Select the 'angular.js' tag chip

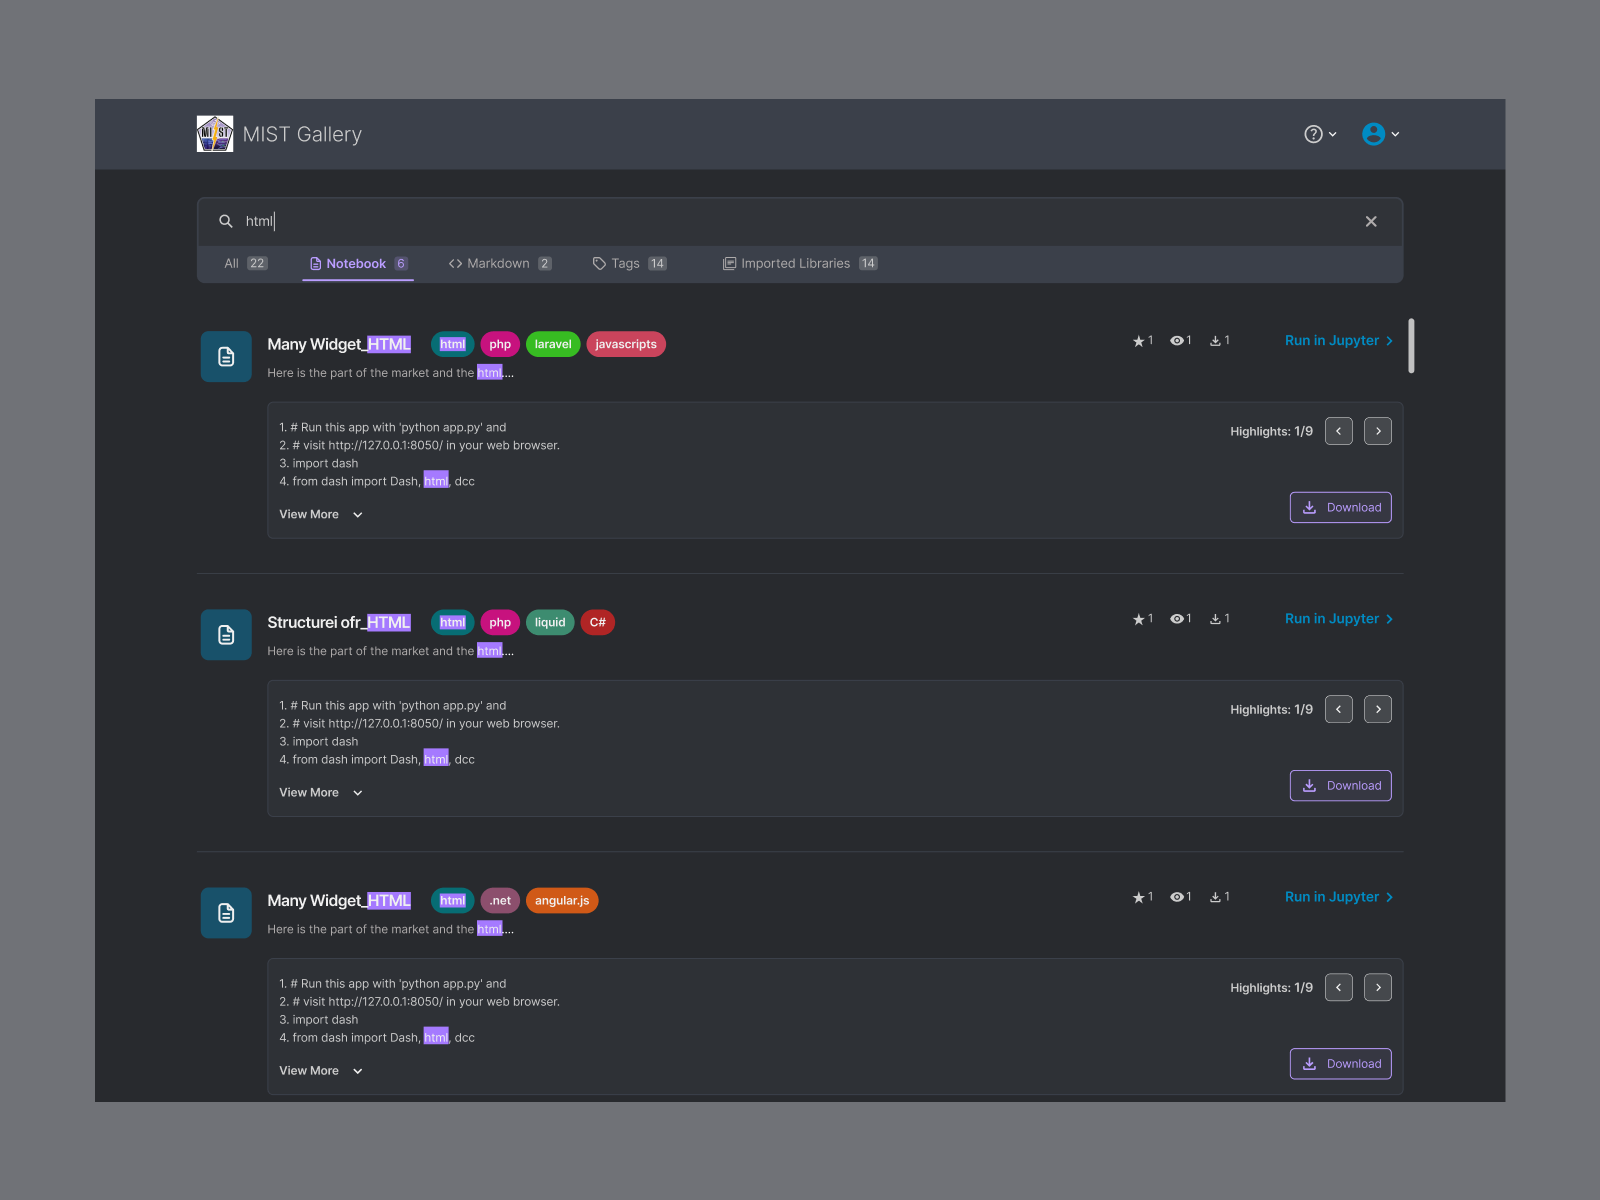pos(562,900)
